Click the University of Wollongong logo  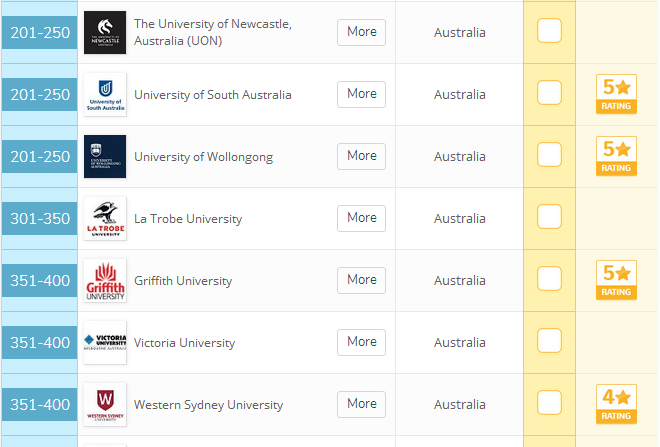[105, 156]
